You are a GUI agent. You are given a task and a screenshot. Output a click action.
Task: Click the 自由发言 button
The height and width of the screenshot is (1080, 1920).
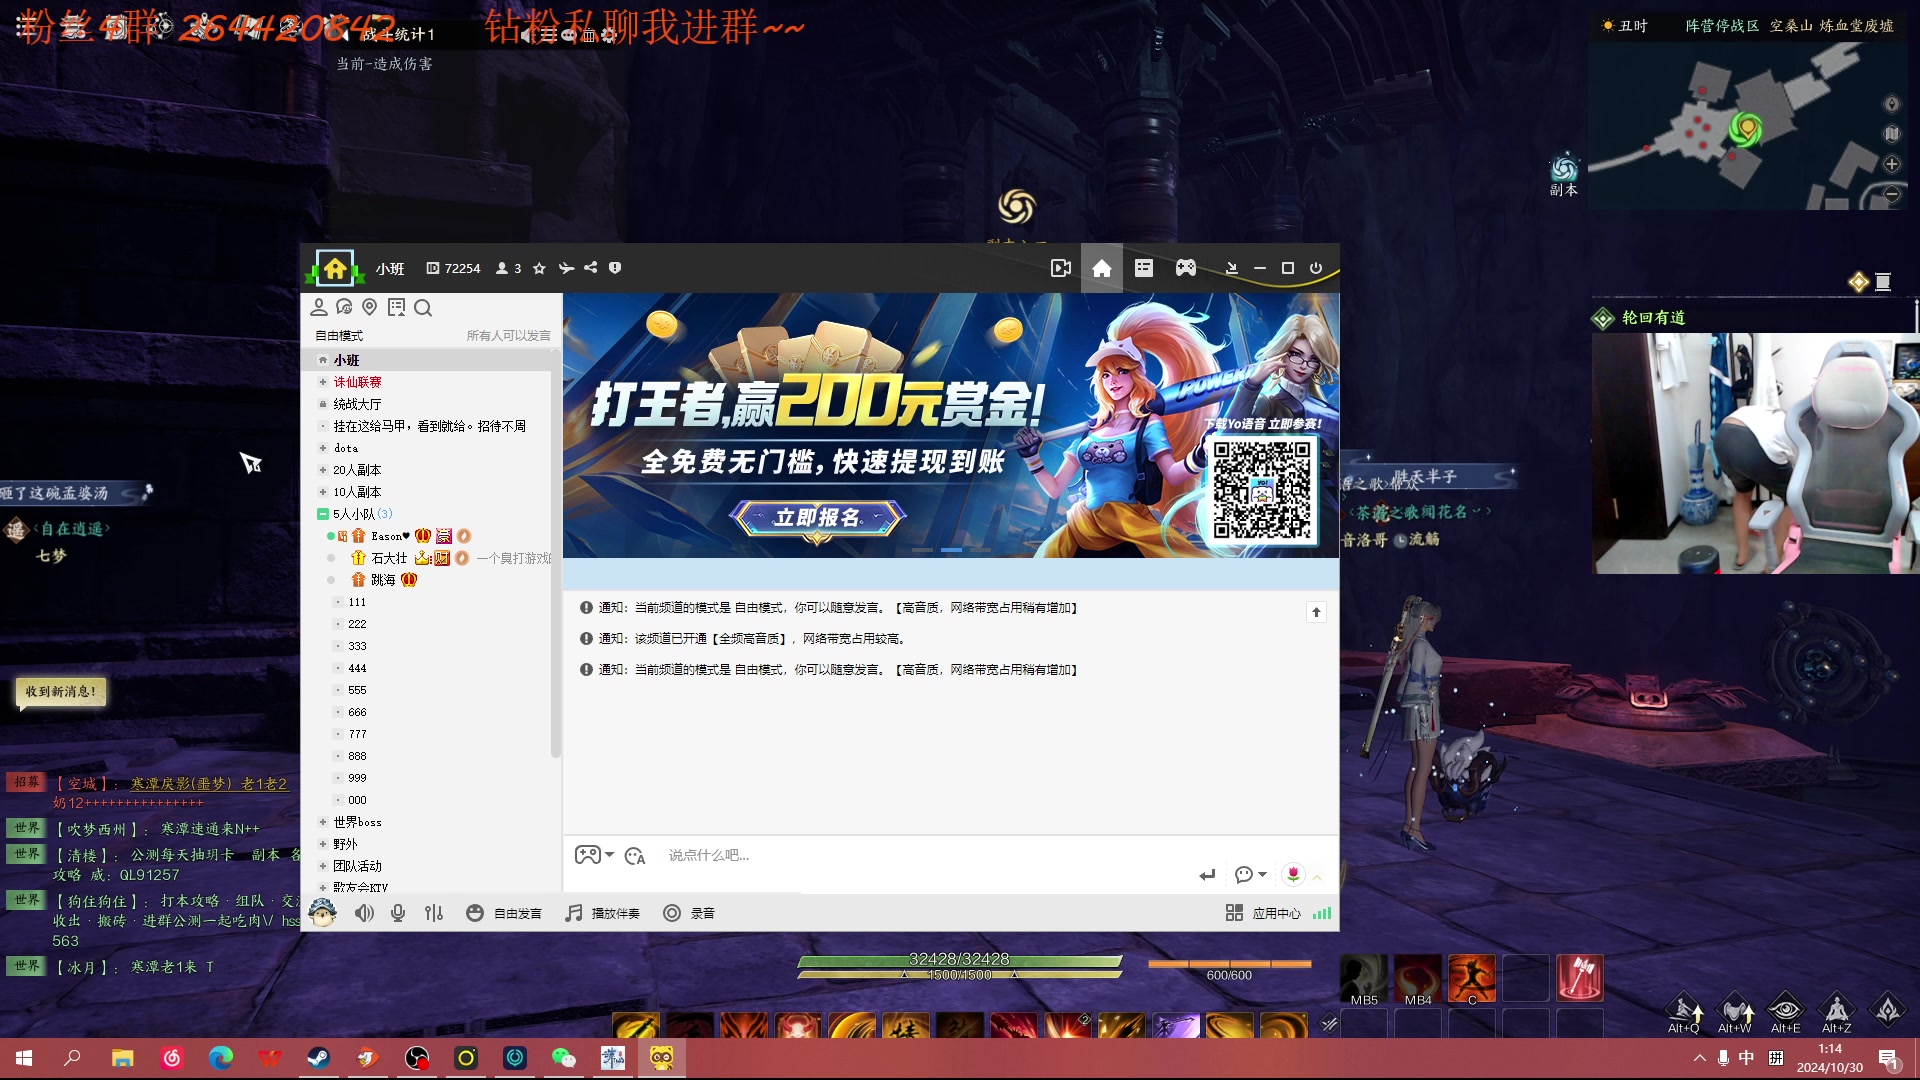(505, 913)
